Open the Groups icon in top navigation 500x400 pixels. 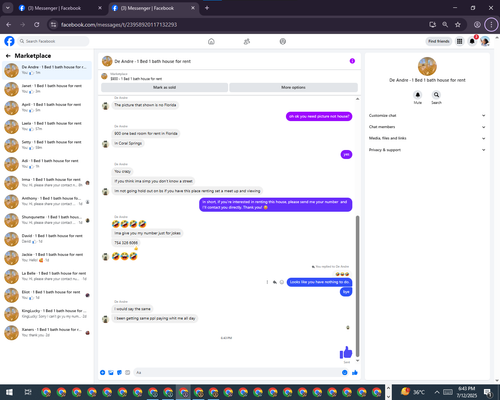pyautogui.click(x=283, y=41)
